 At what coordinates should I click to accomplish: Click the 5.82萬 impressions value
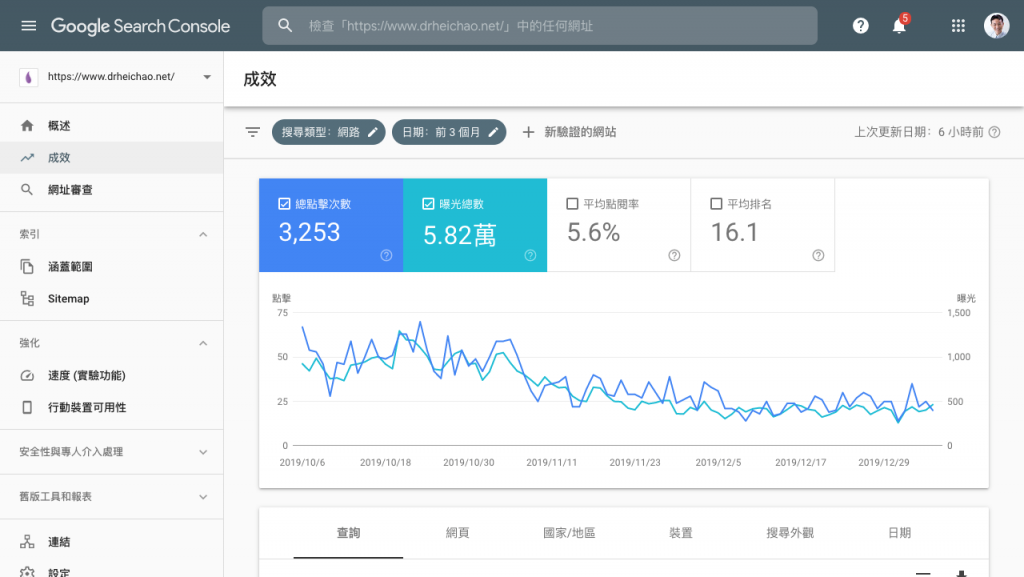[460, 235]
